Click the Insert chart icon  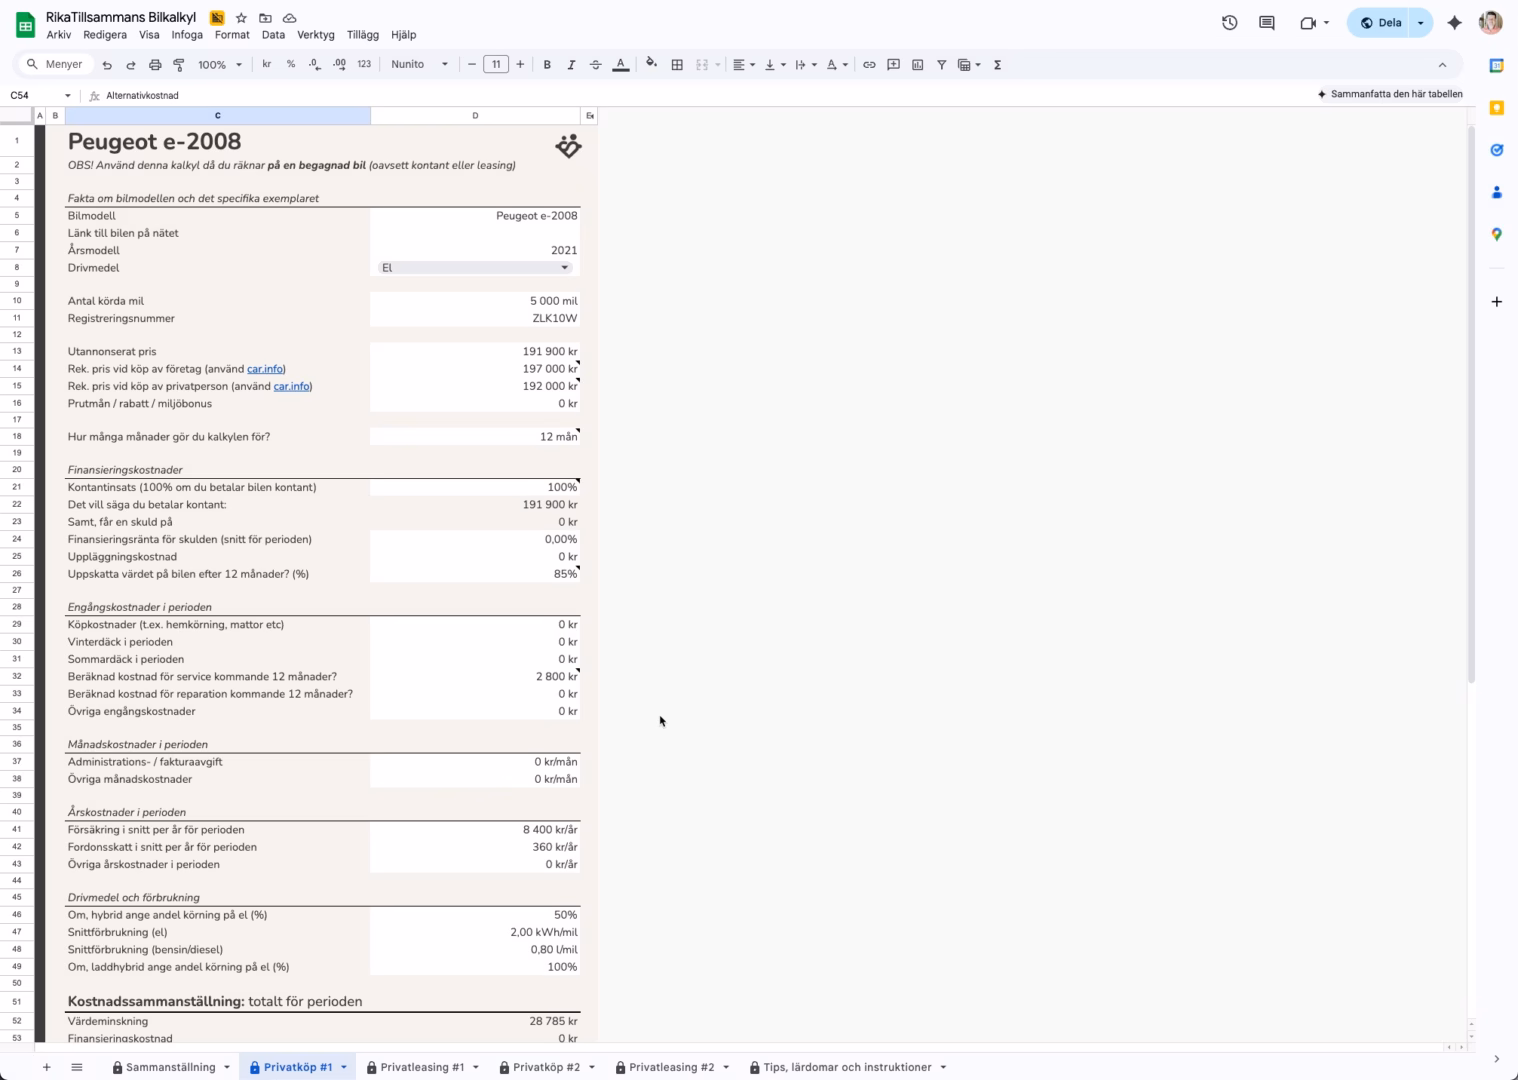(917, 65)
